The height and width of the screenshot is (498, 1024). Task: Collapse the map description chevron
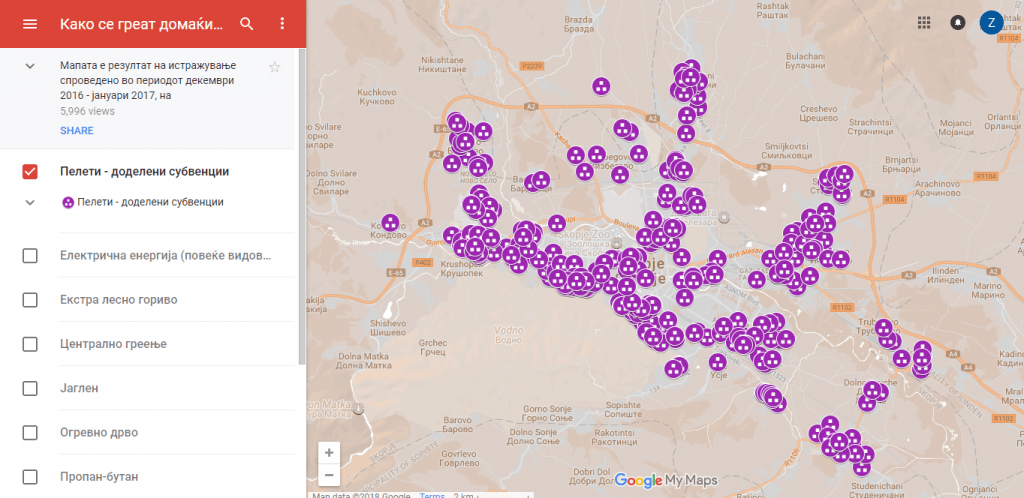(x=30, y=66)
